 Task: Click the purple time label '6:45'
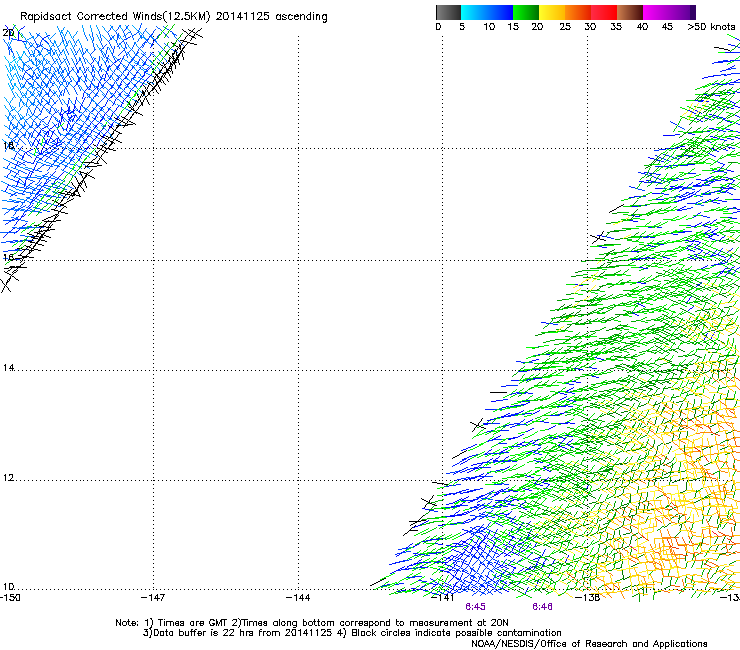click(x=475, y=607)
